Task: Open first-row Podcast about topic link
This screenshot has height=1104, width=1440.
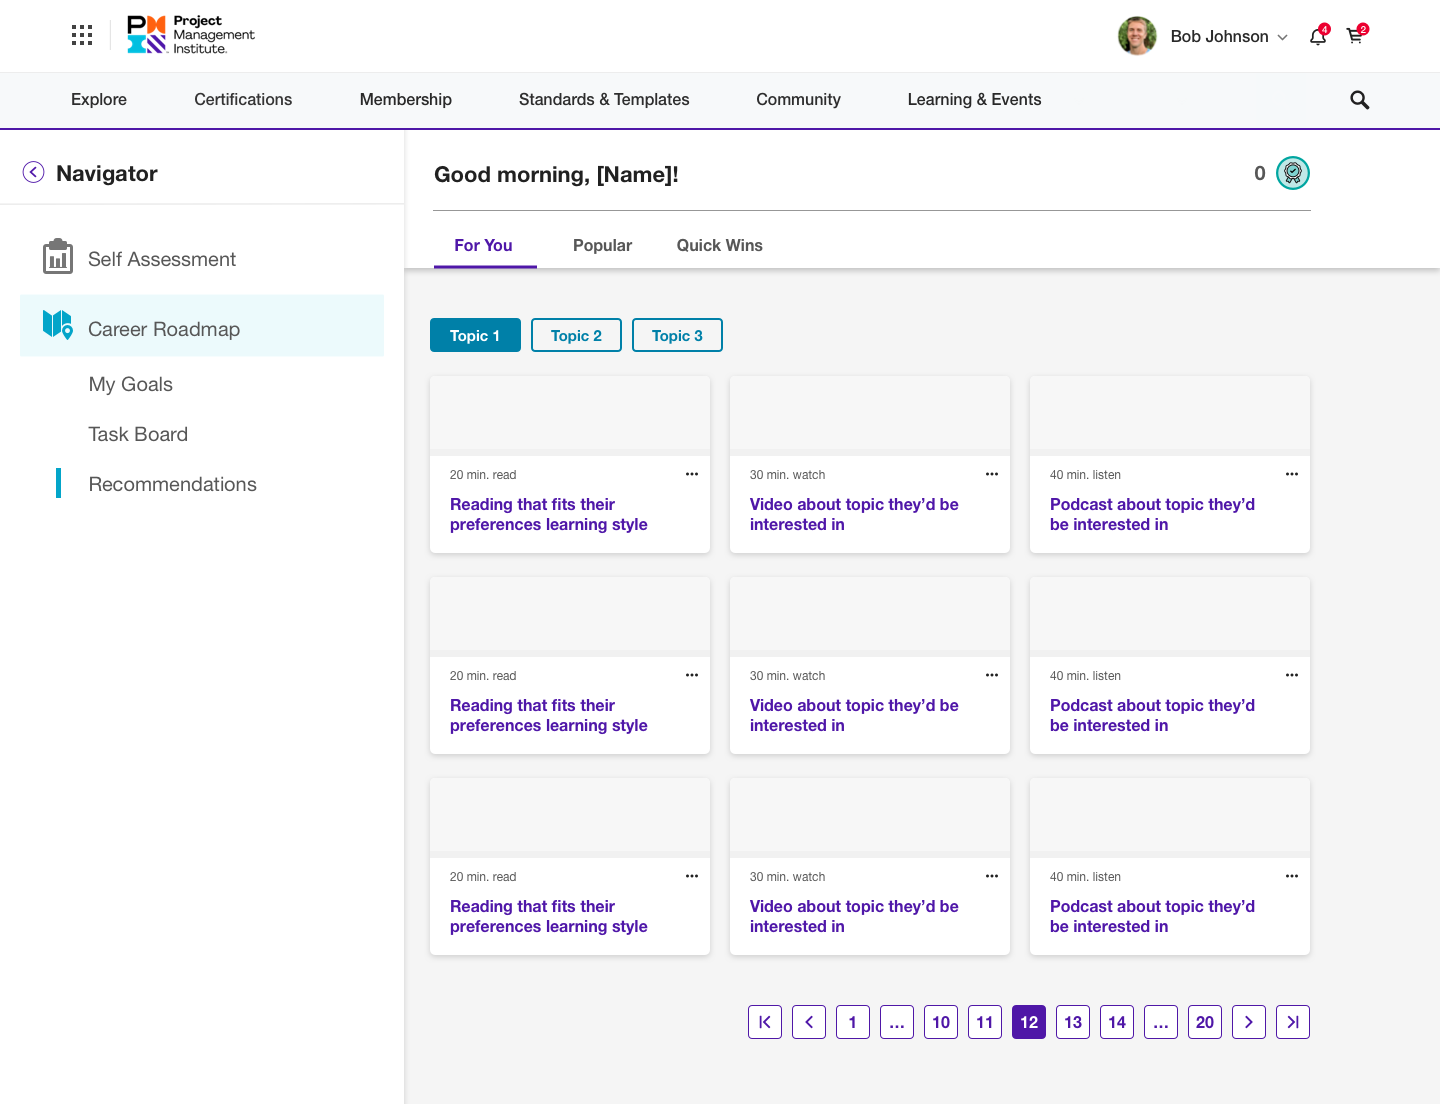Action: [x=1152, y=515]
